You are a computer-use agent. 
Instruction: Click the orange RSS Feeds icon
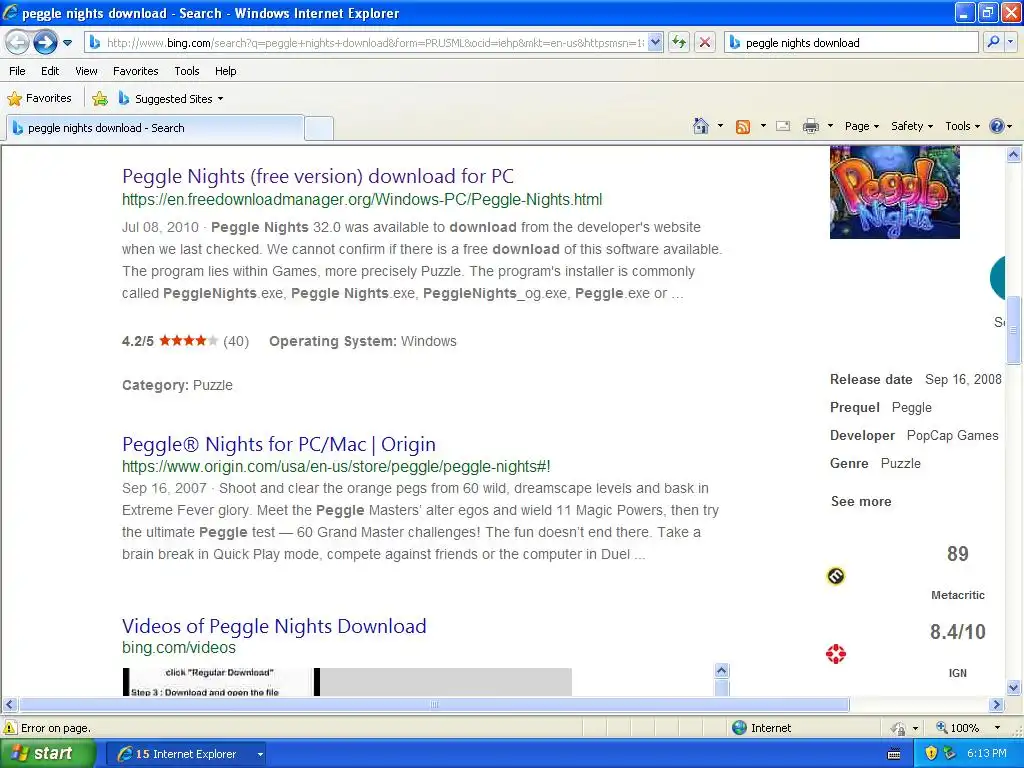pos(743,127)
